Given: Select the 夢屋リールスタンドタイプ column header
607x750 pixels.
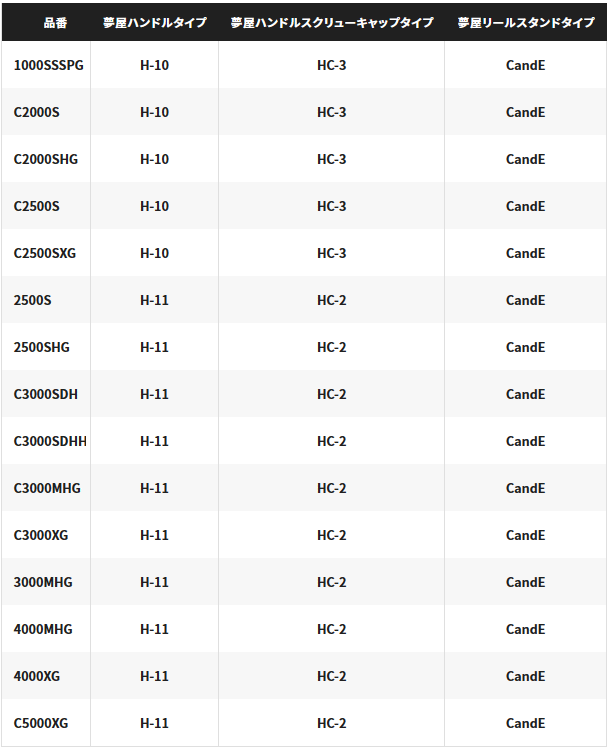Looking at the screenshot, I should click(x=526, y=22).
